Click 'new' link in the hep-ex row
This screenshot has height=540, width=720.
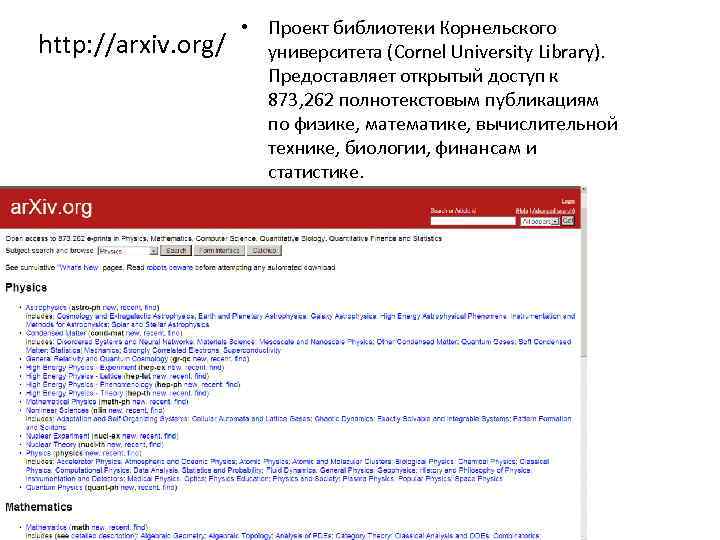174,367
